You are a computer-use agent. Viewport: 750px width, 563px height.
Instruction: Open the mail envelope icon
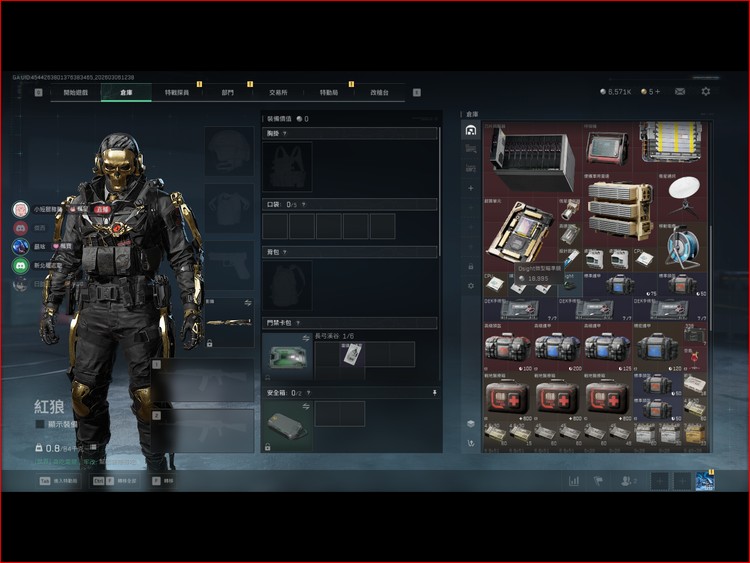pos(680,92)
